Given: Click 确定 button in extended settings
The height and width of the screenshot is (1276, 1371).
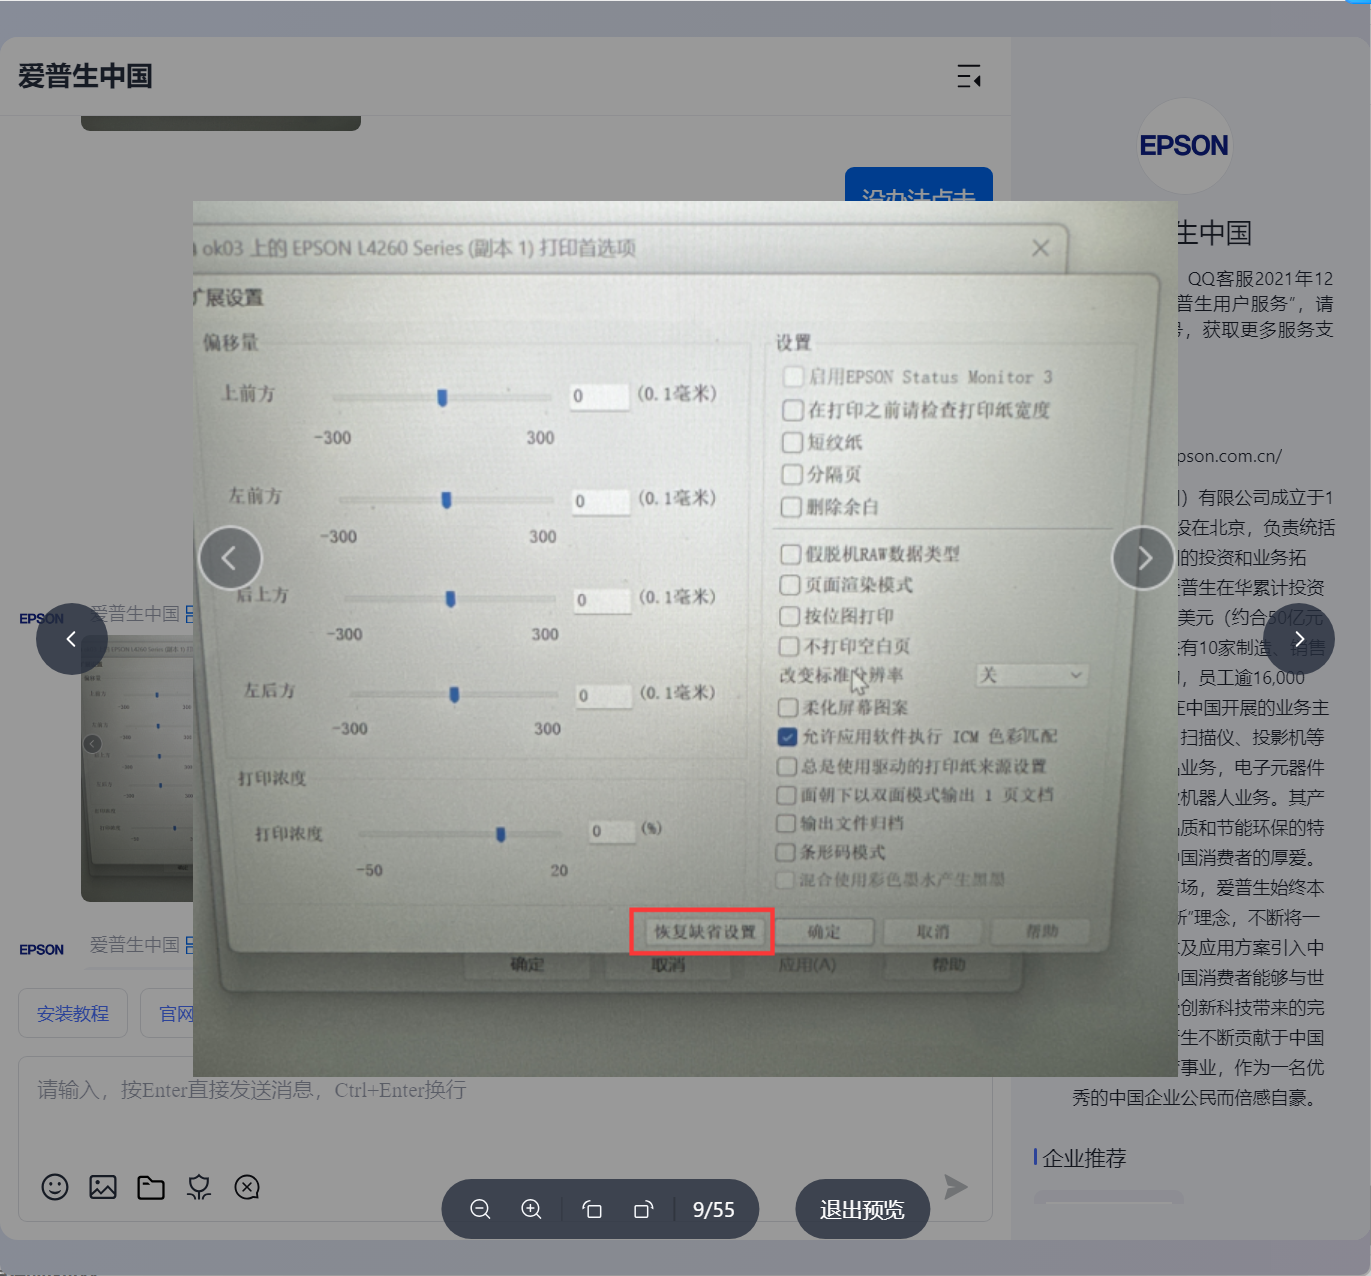Looking at the screenshot, I should point(824,932).
